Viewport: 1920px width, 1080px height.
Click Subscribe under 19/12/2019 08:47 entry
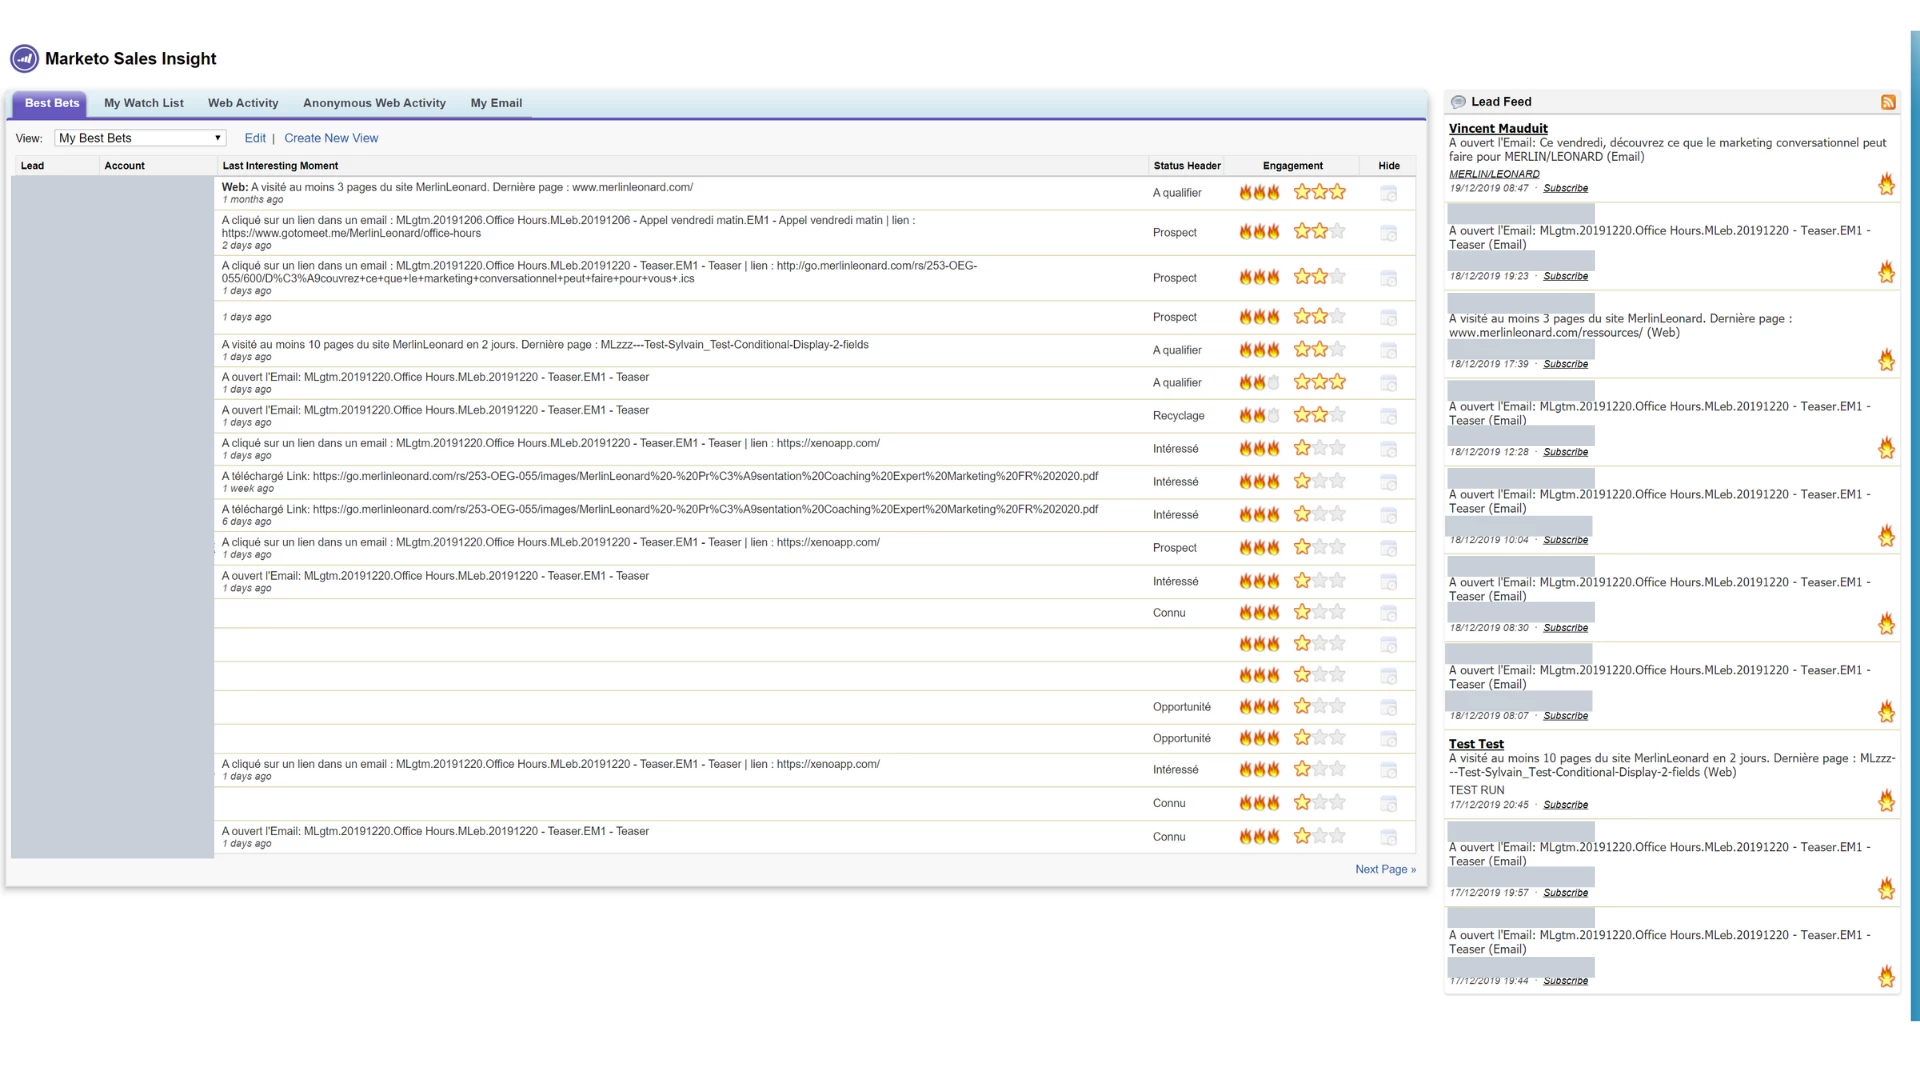pyautogui.click(x=1565, y=188)
